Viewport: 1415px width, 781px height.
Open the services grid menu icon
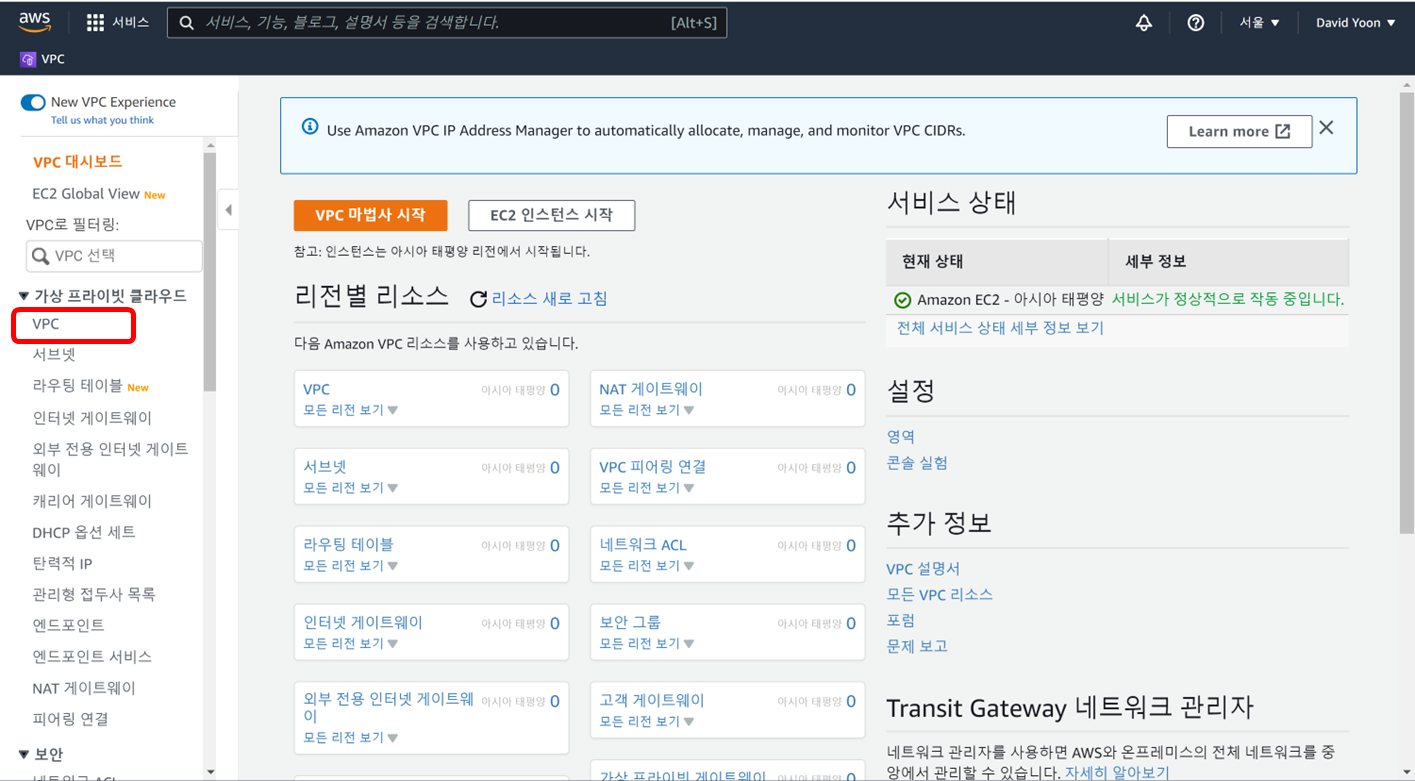(96, 23)
